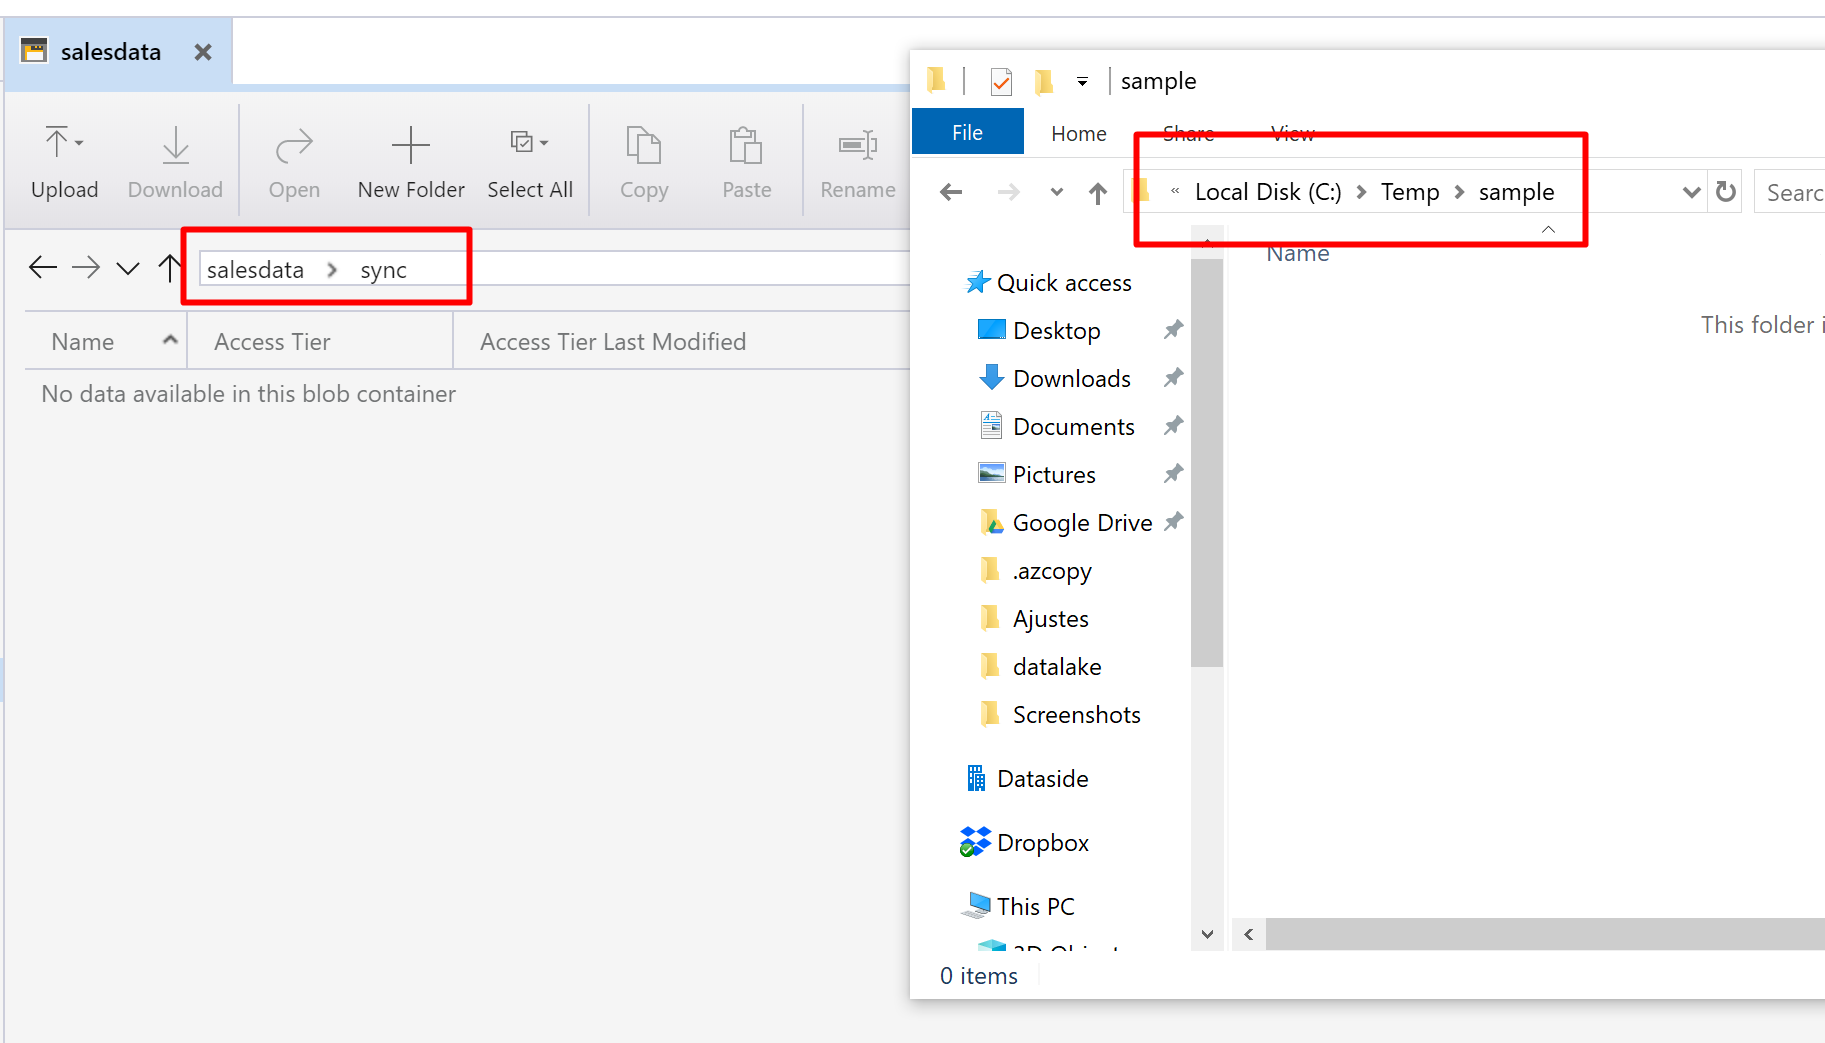This screenshot has width=1825, height=1043.
Task: Click the folder icon in File Explorer title bar
Action: pos(936,80)
